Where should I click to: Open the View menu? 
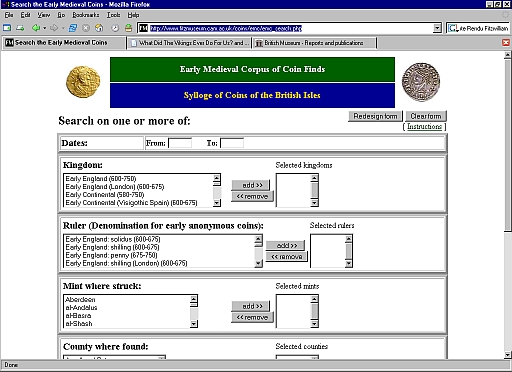[x=43, y=15]
